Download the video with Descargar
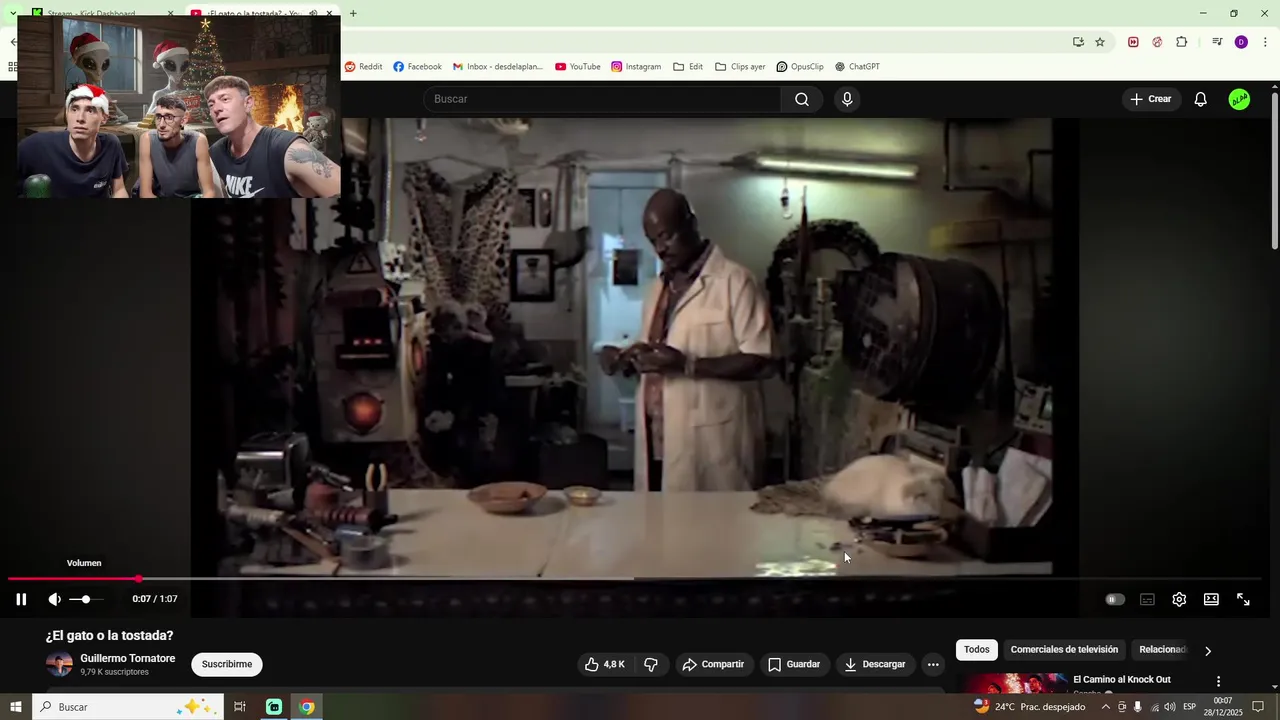This screenshot has height=720, width=1280. [875, 664]
